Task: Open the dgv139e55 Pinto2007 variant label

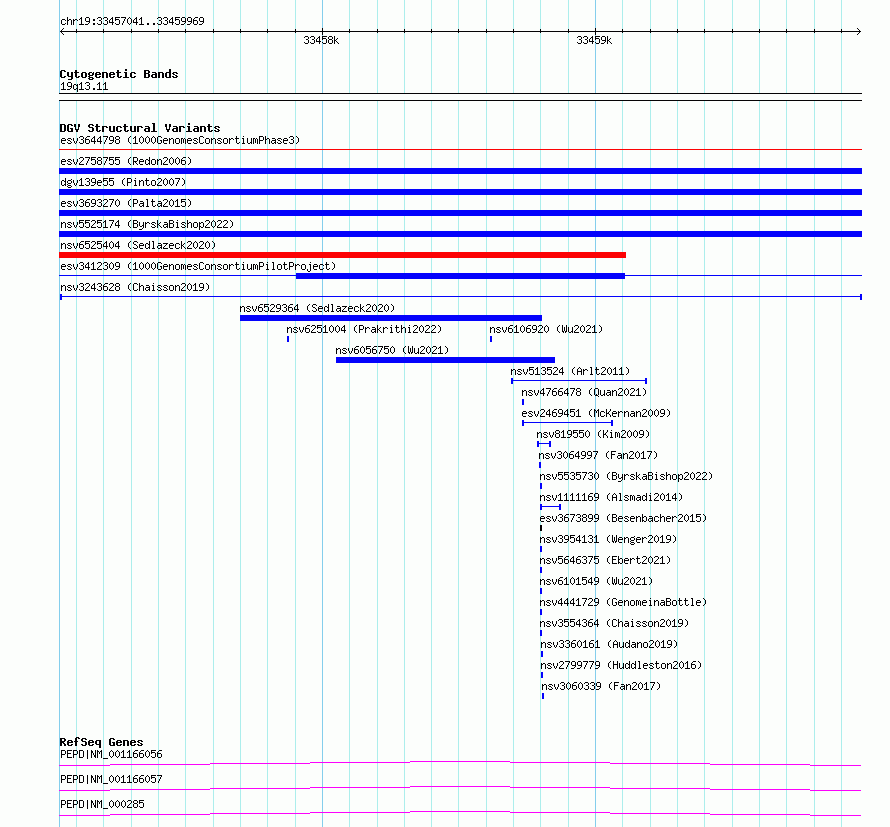Action: click(x=123, y=182)
